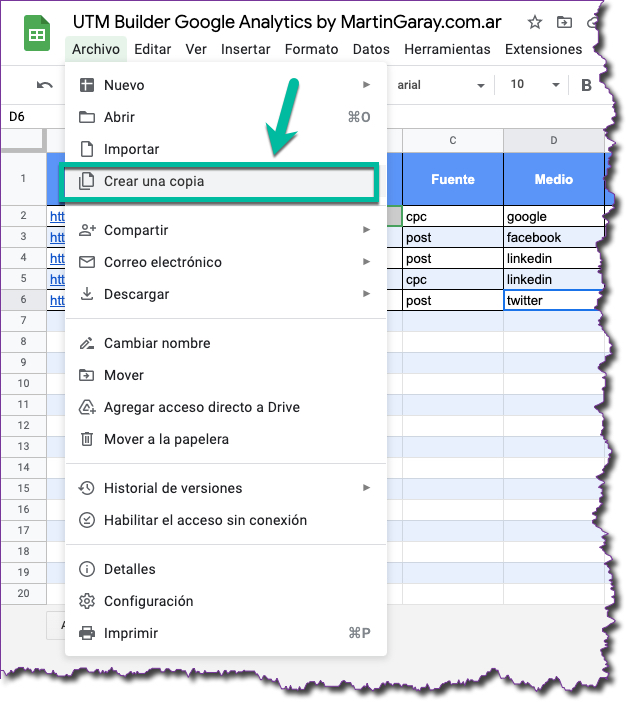Click the Crear una copia icon
This screenshot has width=627, height=702.
(x=86, y=181)
